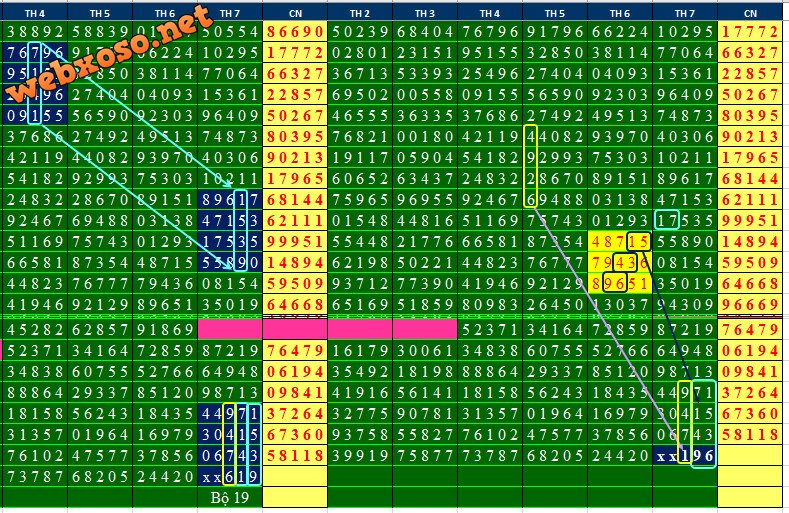Select the 63437 cell
The height and width of the screenshot is (513, 789).
point(425,179)
